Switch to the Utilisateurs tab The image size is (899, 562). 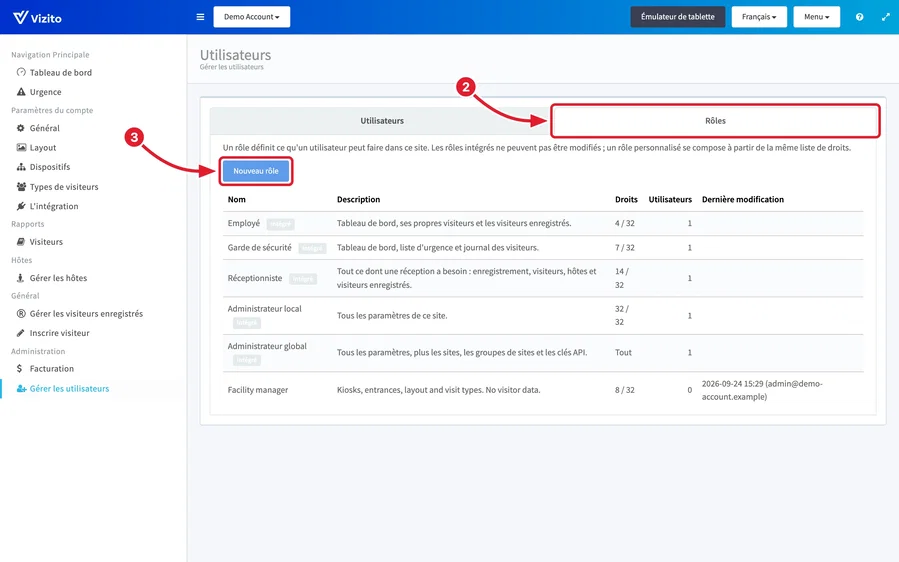(x=382, y=120)
